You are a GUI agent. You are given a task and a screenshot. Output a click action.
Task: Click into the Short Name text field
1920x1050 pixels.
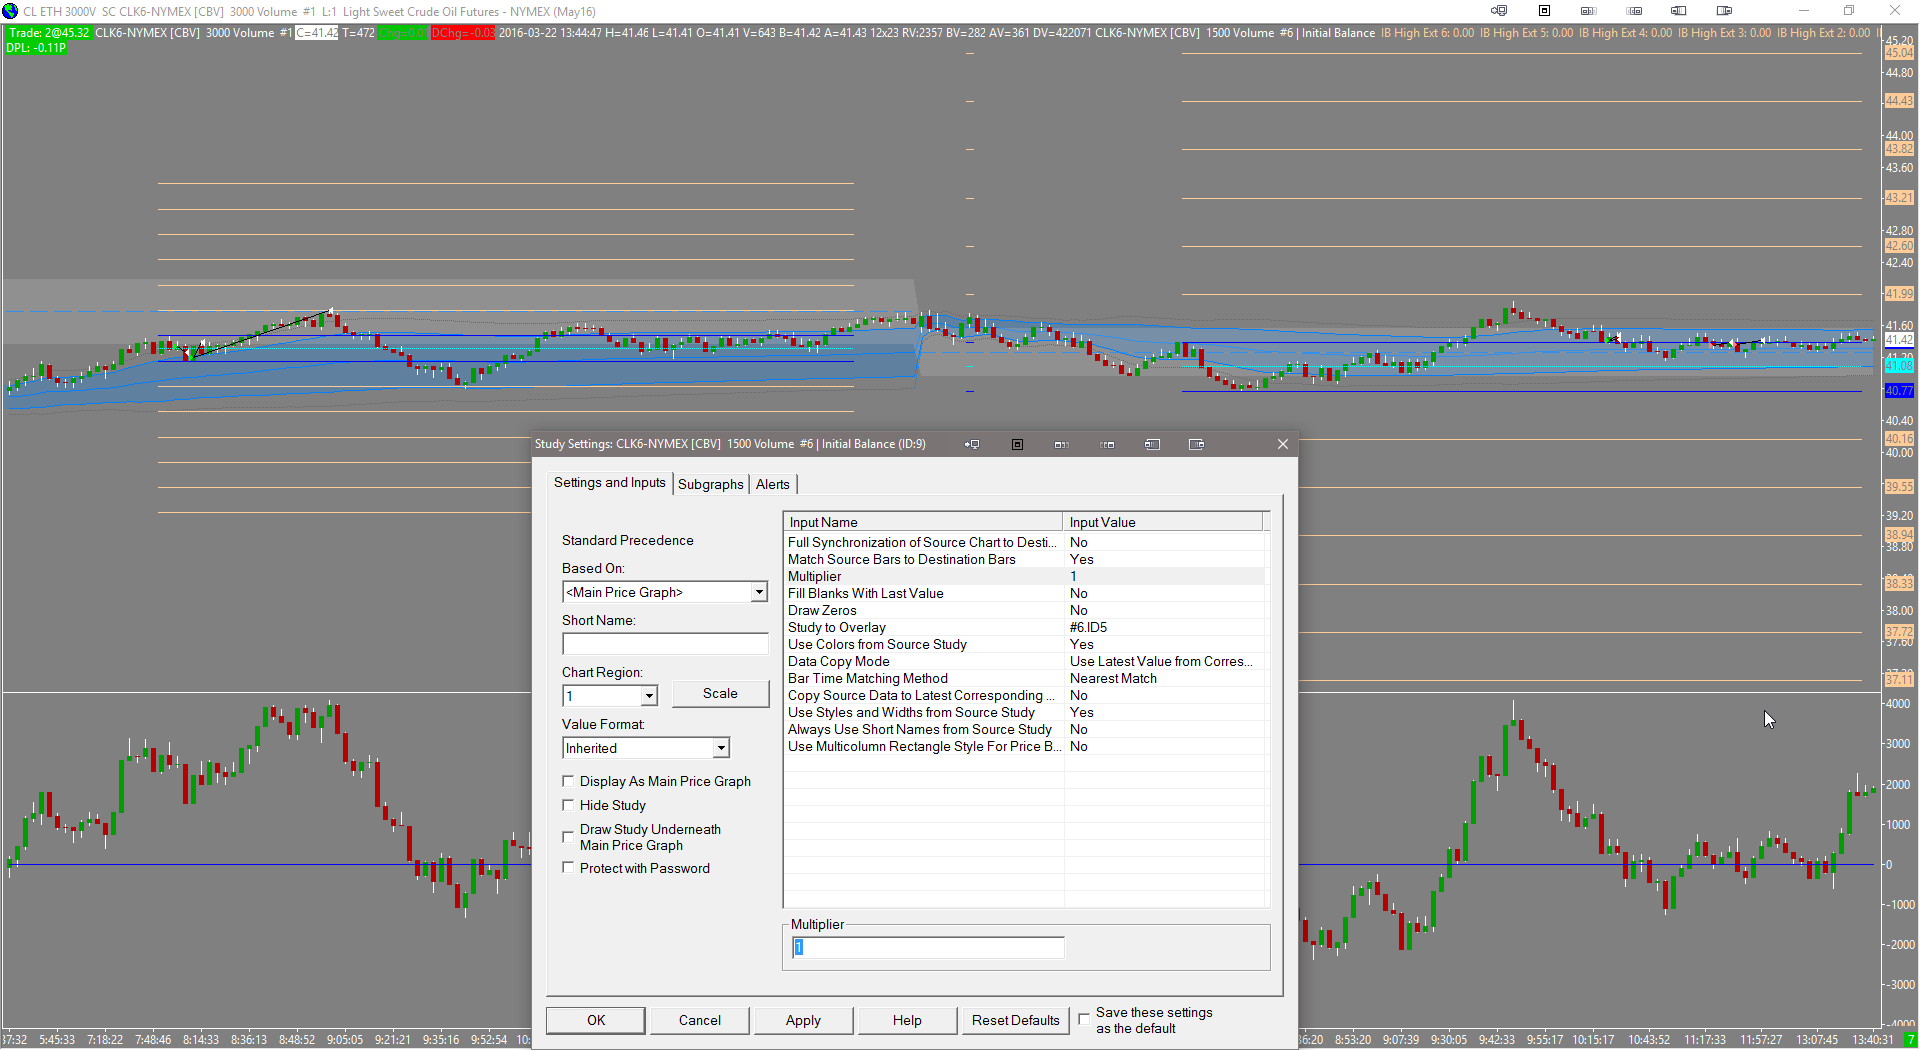(665, 644)
